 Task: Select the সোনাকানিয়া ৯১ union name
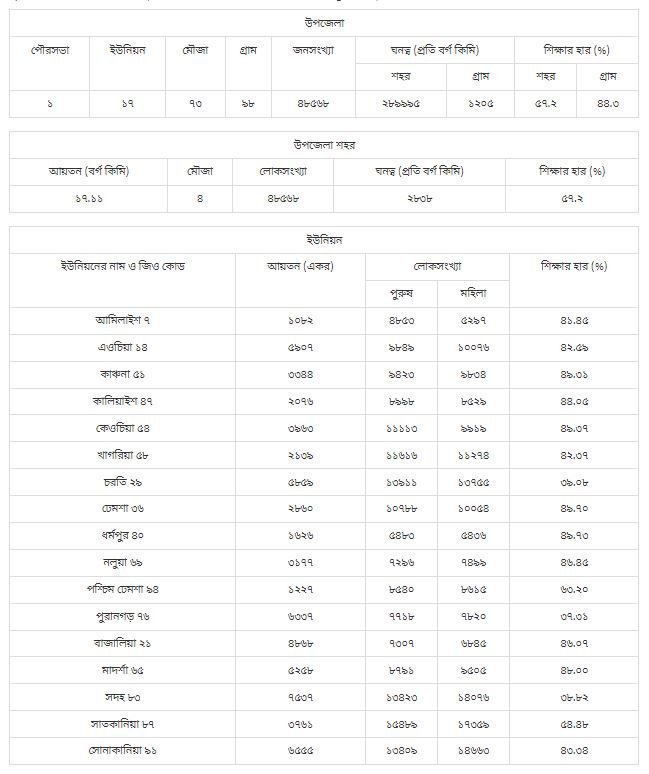point(123,750)
